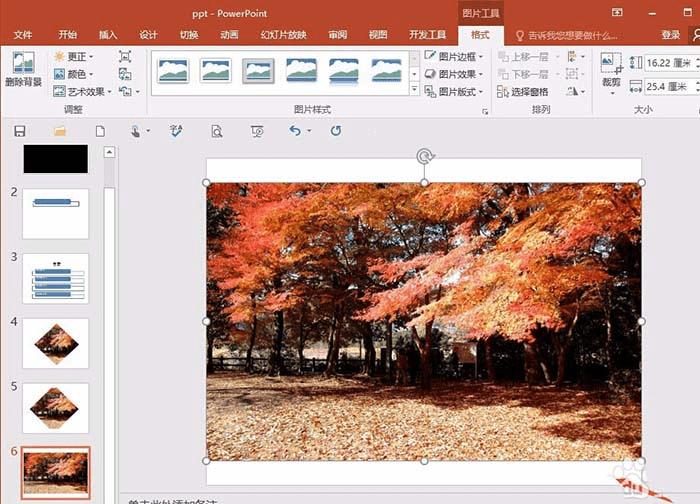Click the Undo arrow icon

295,130
